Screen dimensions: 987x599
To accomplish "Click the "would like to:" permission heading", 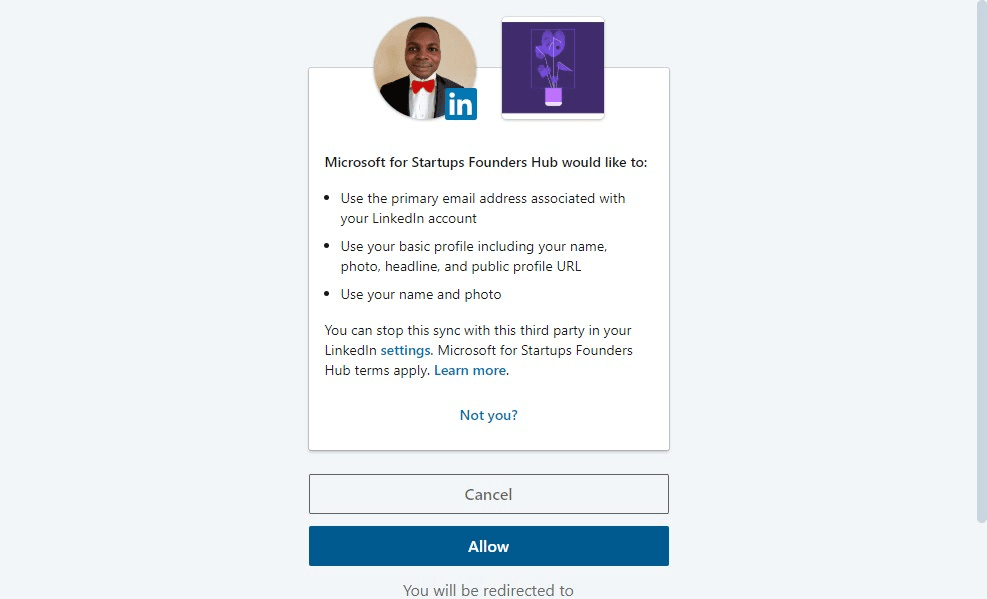I will pyautogui.click(x=486, y=162).
